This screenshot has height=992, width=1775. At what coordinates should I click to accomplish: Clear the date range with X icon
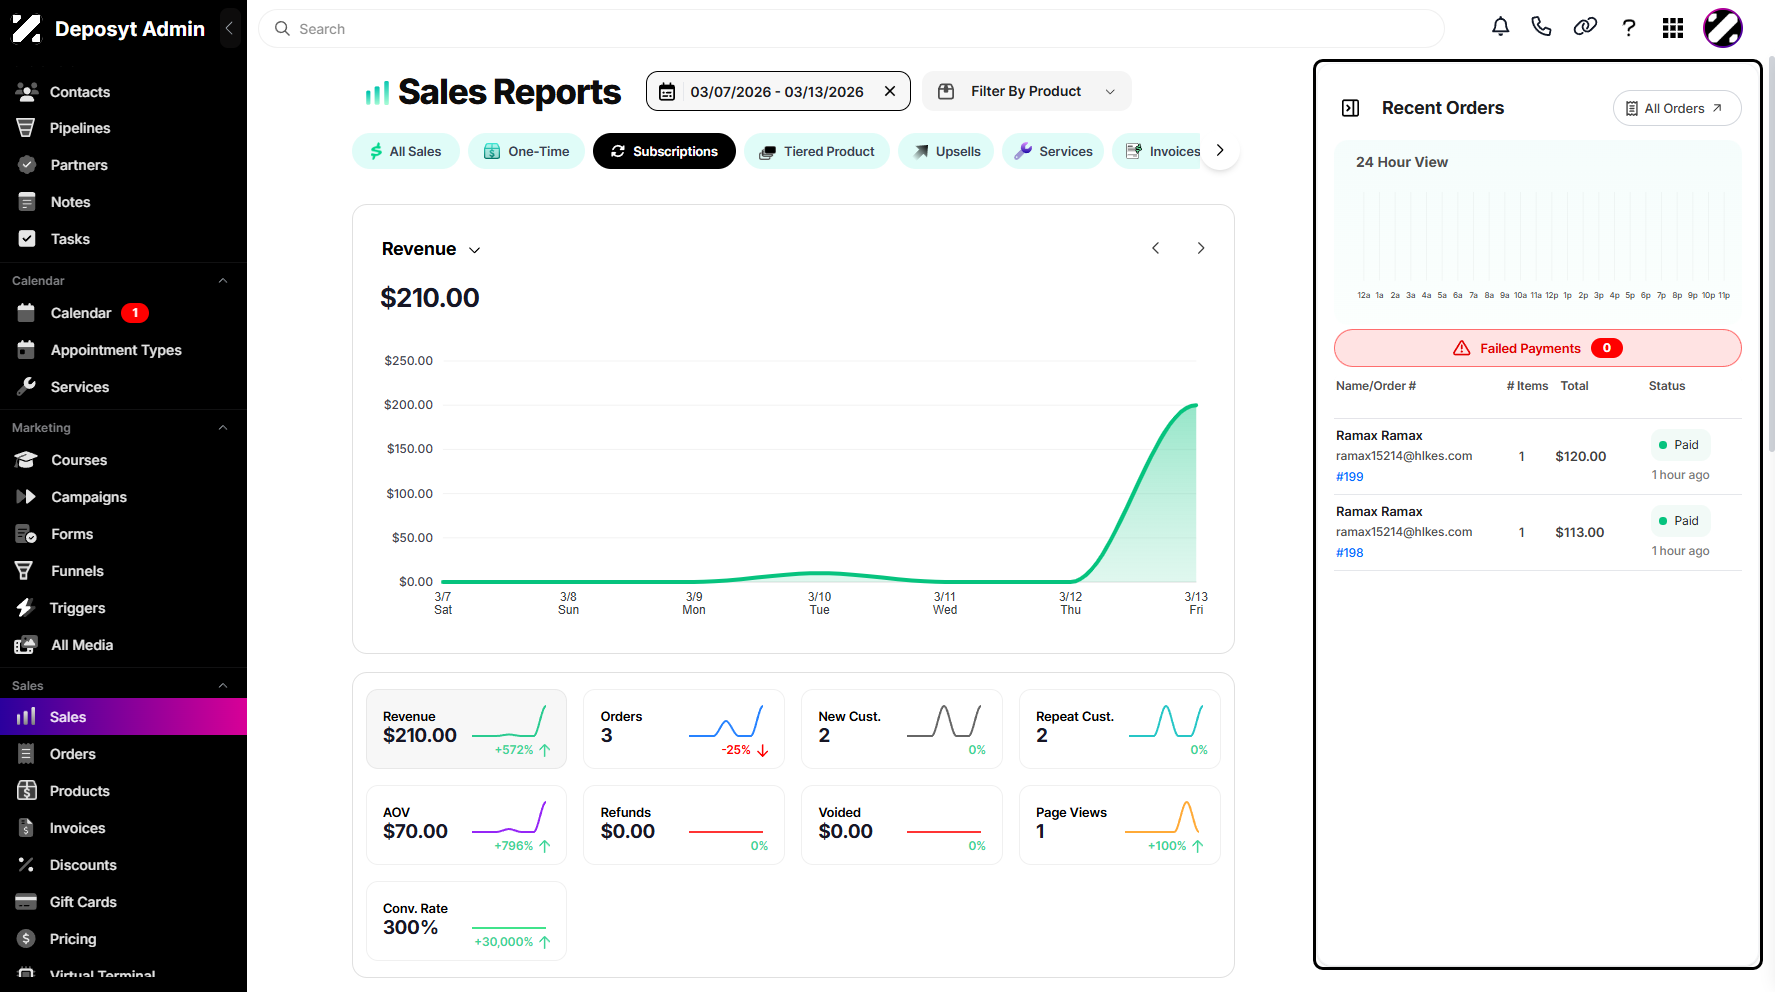click(890, 91)
